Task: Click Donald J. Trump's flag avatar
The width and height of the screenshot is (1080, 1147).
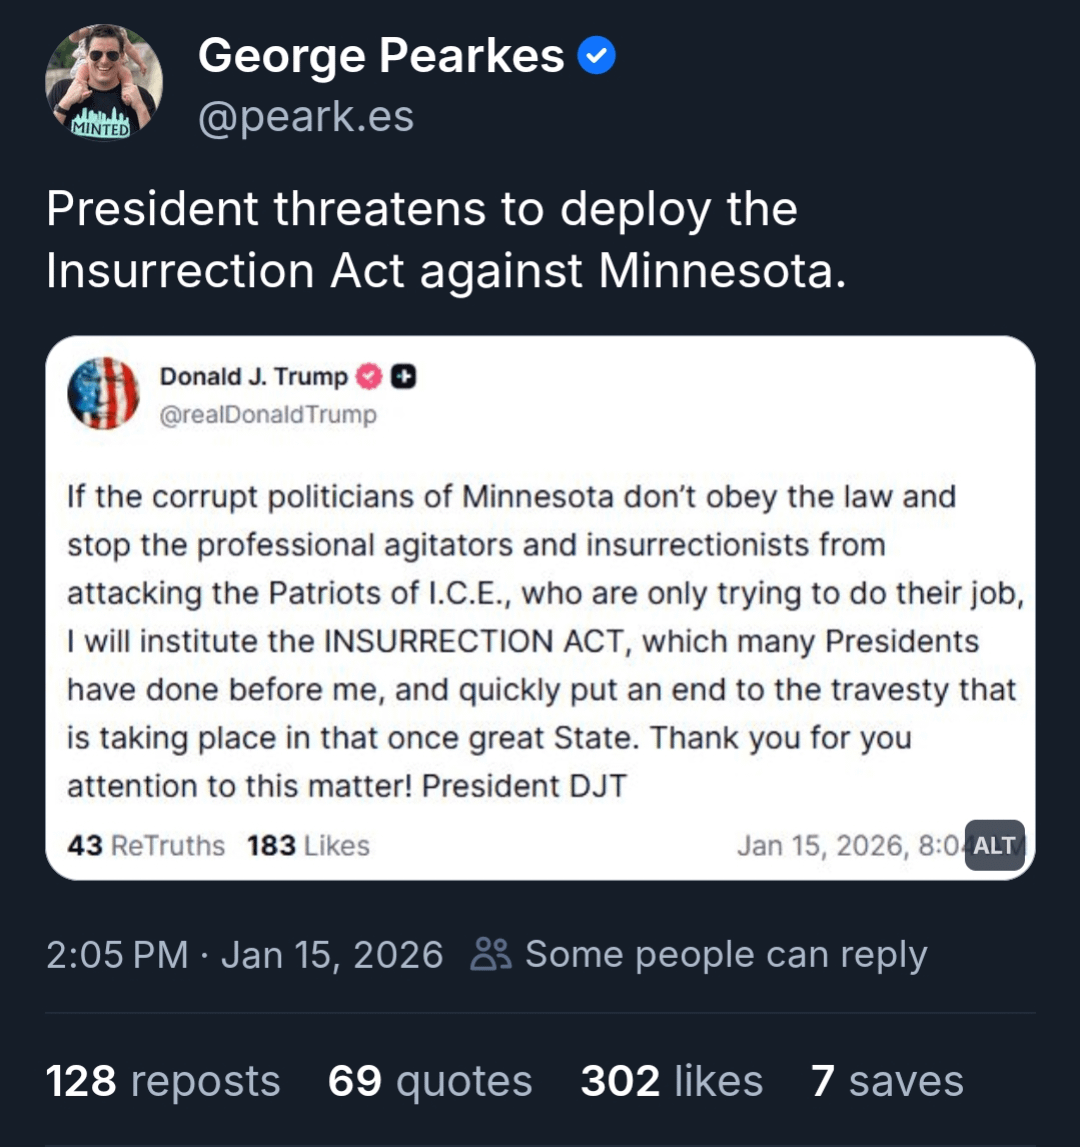Action: [103, 393]
